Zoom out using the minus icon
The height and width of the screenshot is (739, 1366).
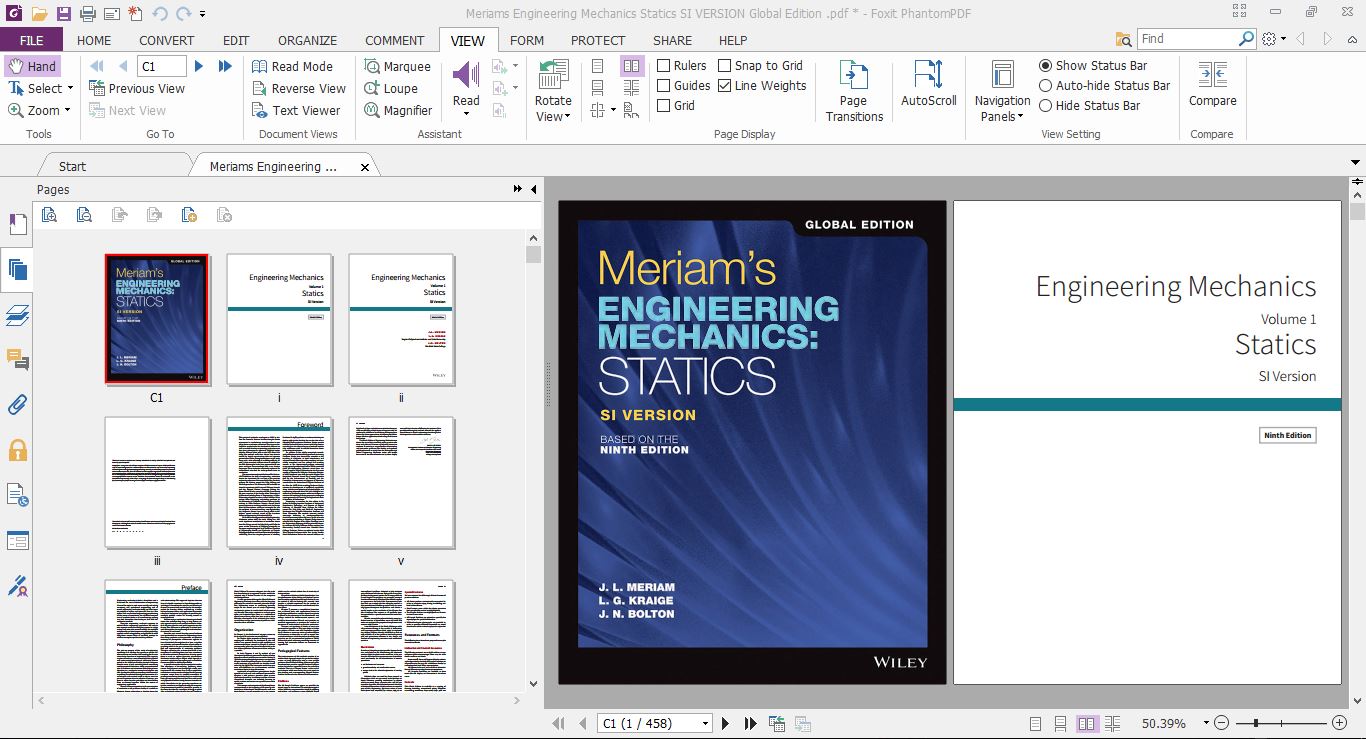point(1222,723)
